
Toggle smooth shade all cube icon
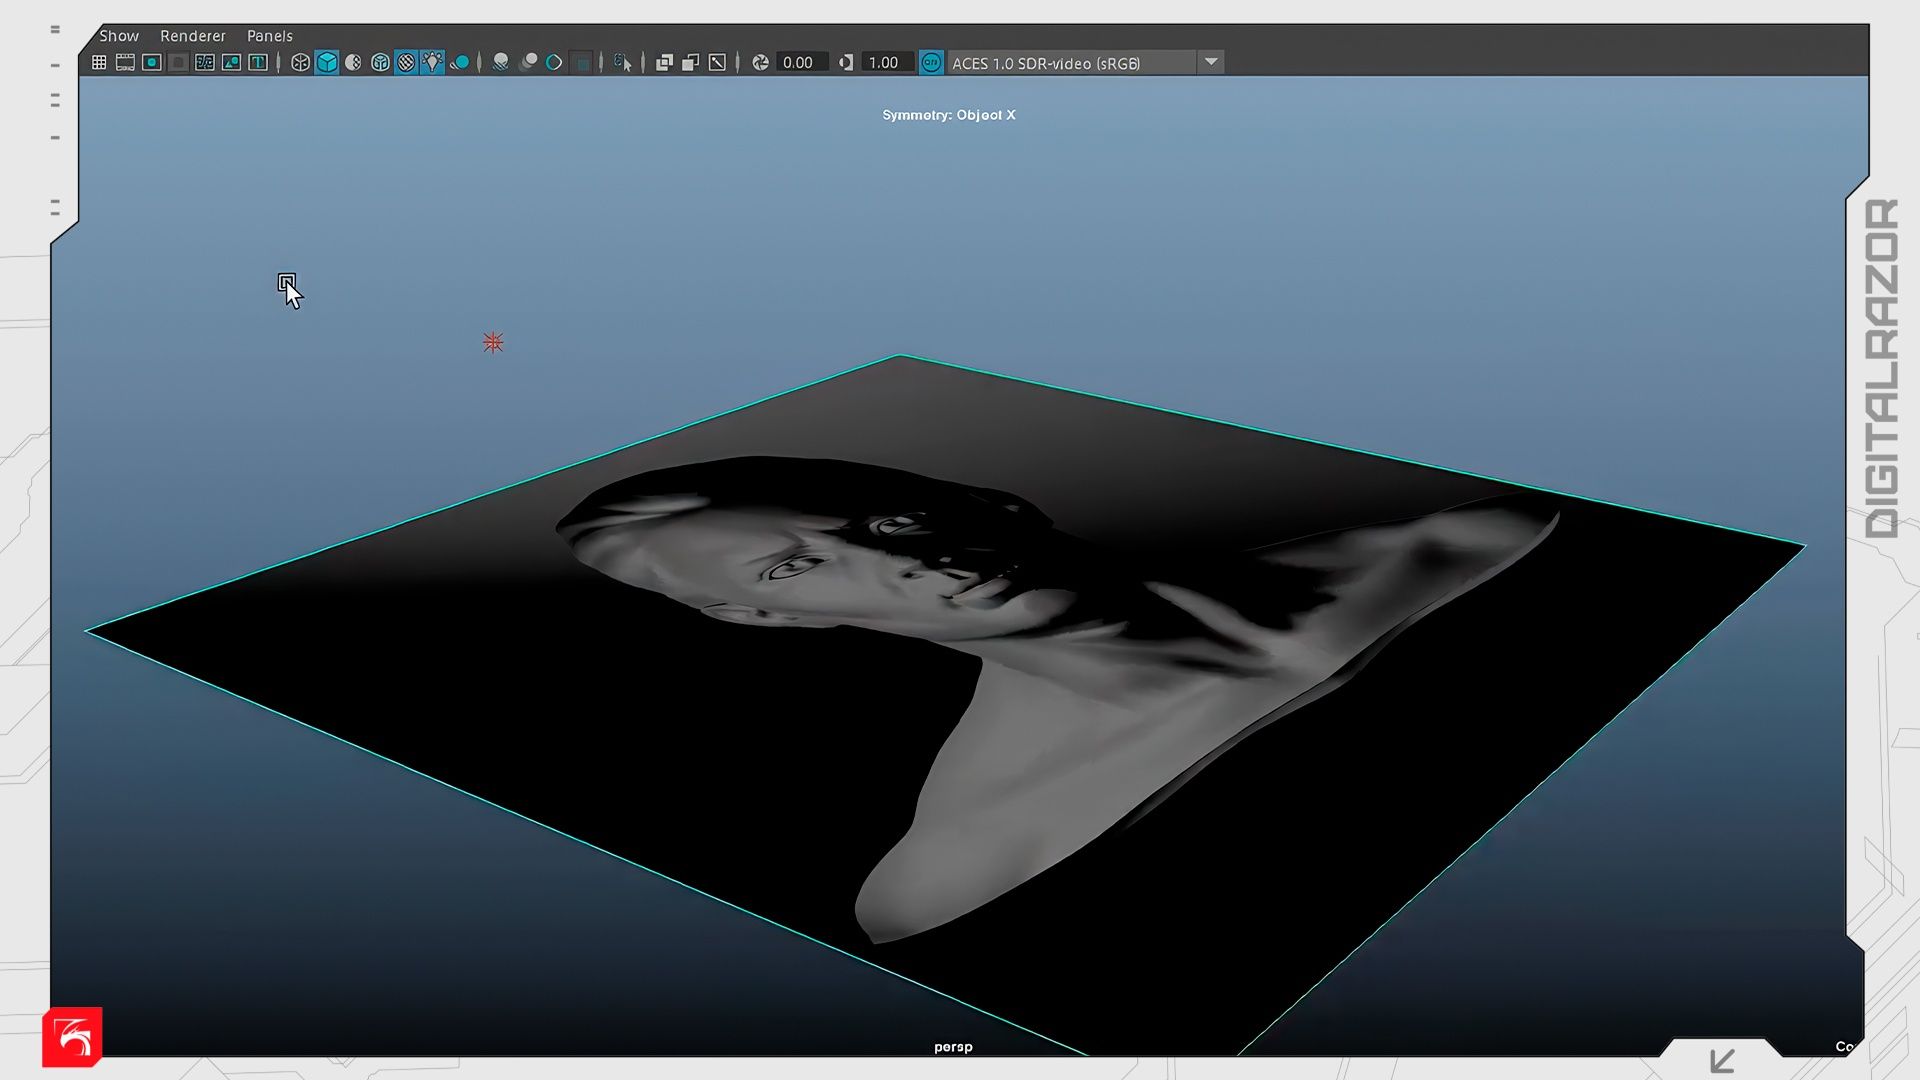[x=327, y=62]
